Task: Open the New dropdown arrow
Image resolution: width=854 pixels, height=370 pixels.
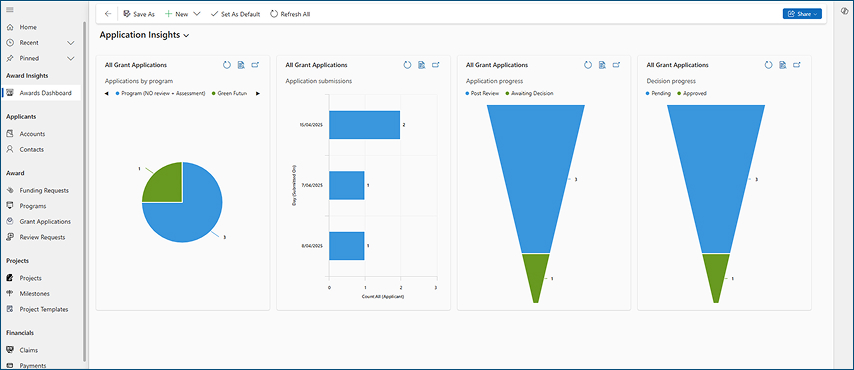Action: 197,14
